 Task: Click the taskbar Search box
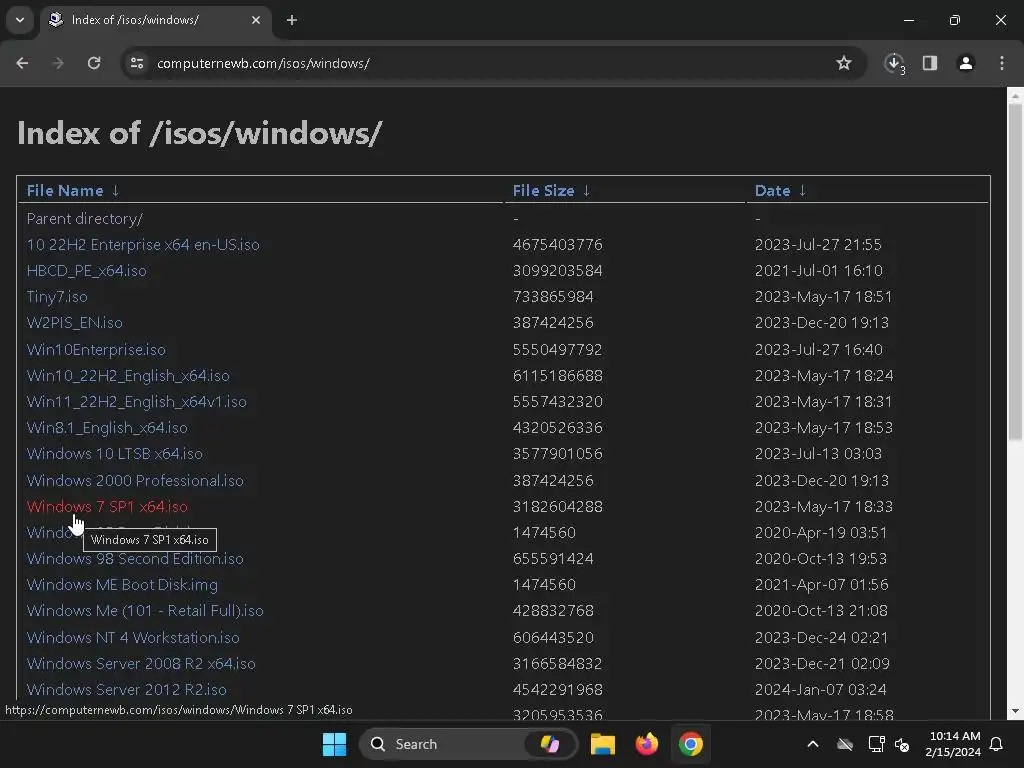[468, 744]
